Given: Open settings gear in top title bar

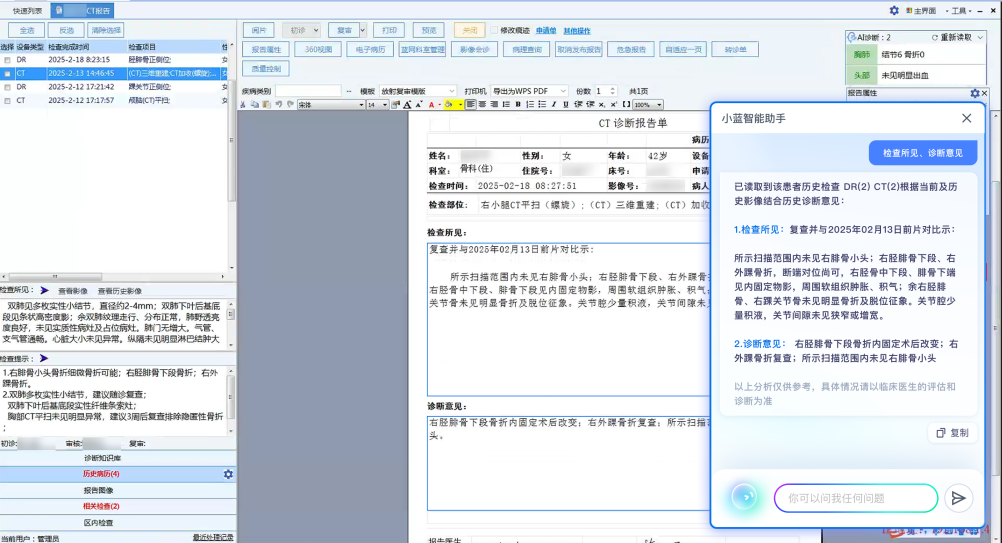Looking at the screenshot, I should click(x=894, y=10).
